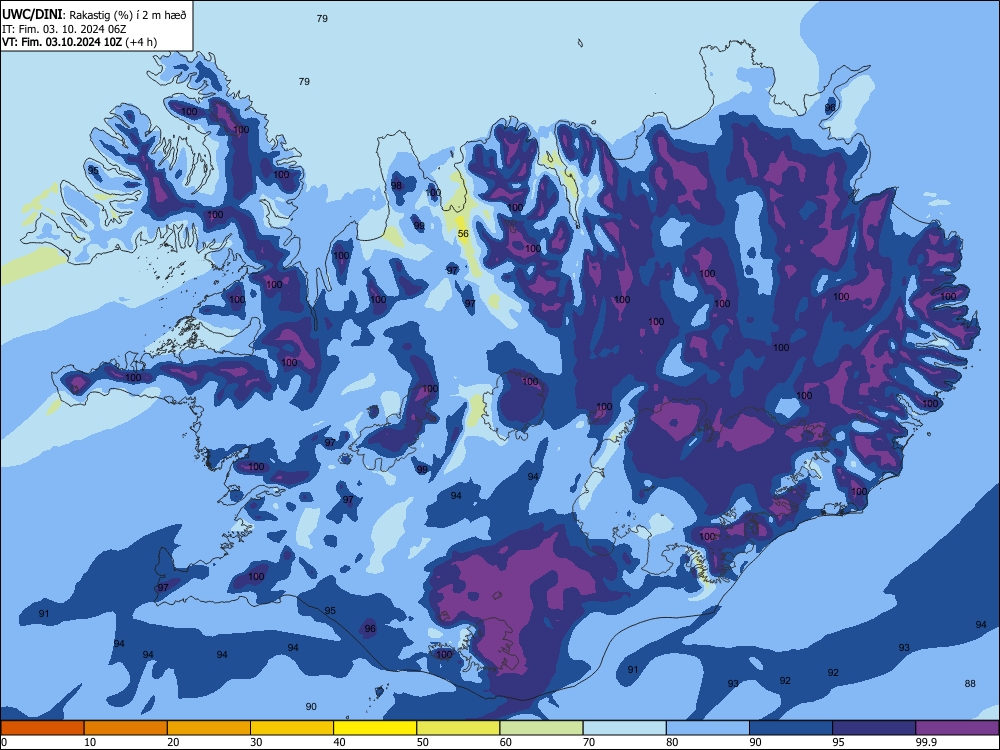The height and width of the screenshot is (750, 1000).
Task: Click the 10–20 orange legend swatch
Action: pos(126,728)
